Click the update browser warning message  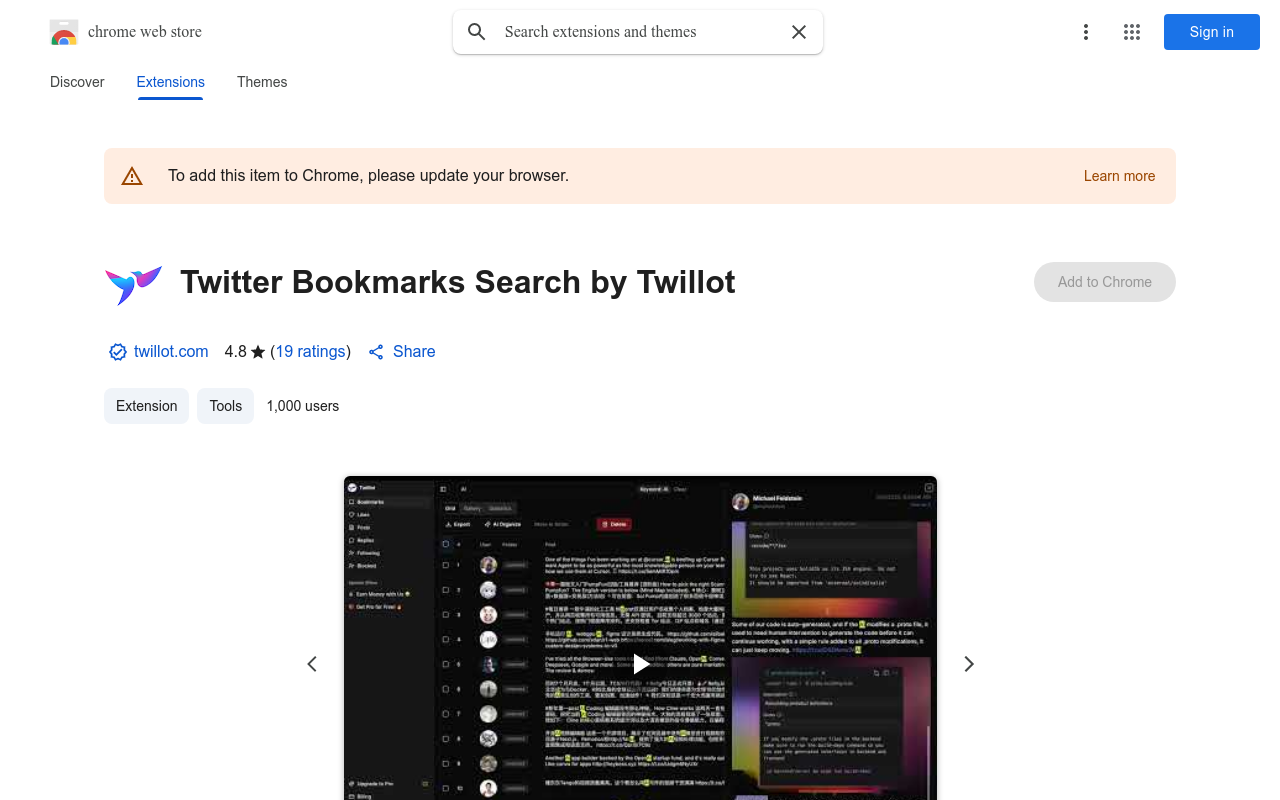(368, 176)
